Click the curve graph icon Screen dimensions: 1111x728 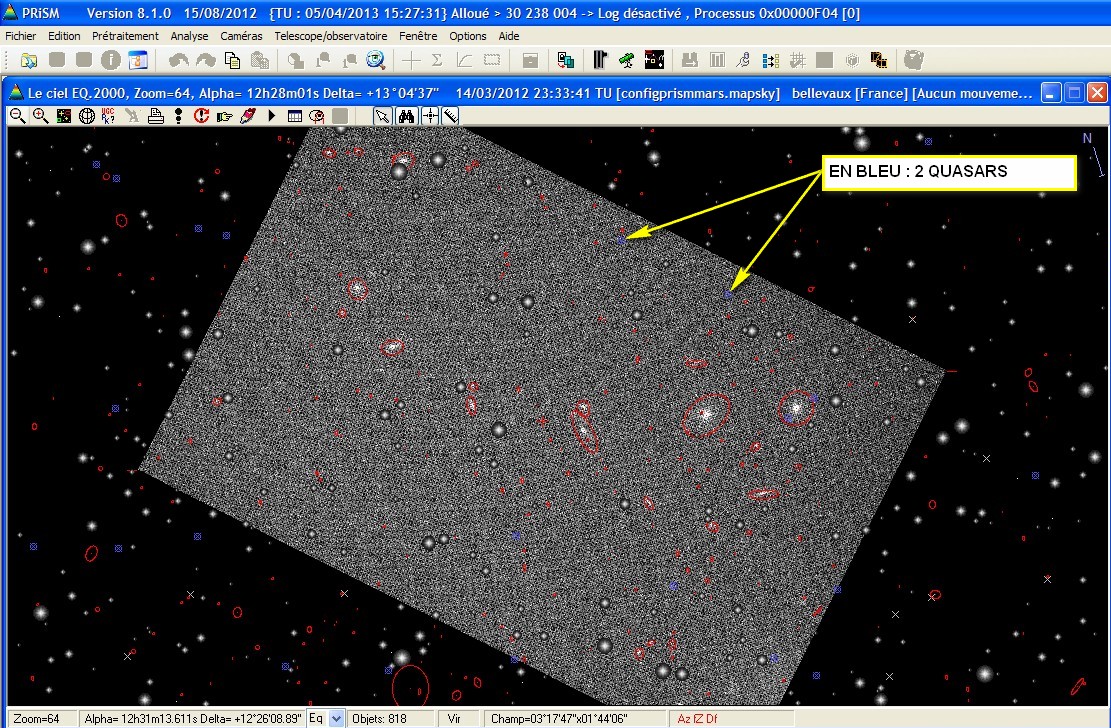pos(465,60)
